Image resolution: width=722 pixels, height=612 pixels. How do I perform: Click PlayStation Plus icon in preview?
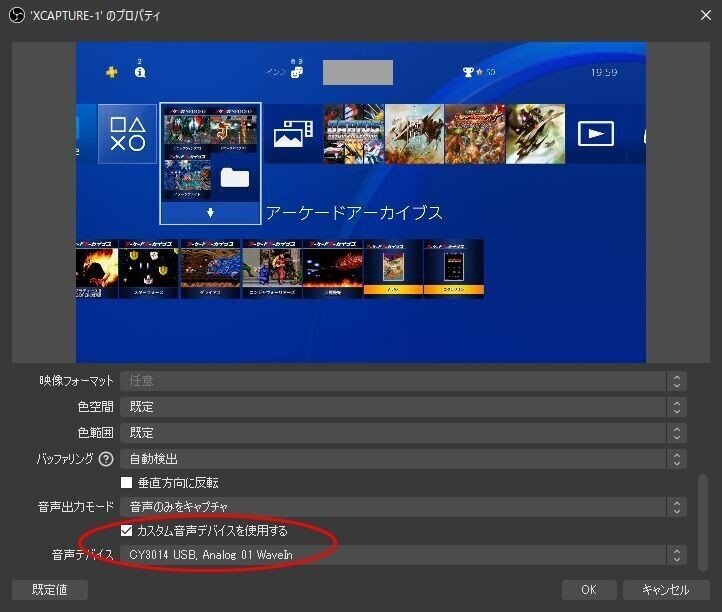(111, 72)
